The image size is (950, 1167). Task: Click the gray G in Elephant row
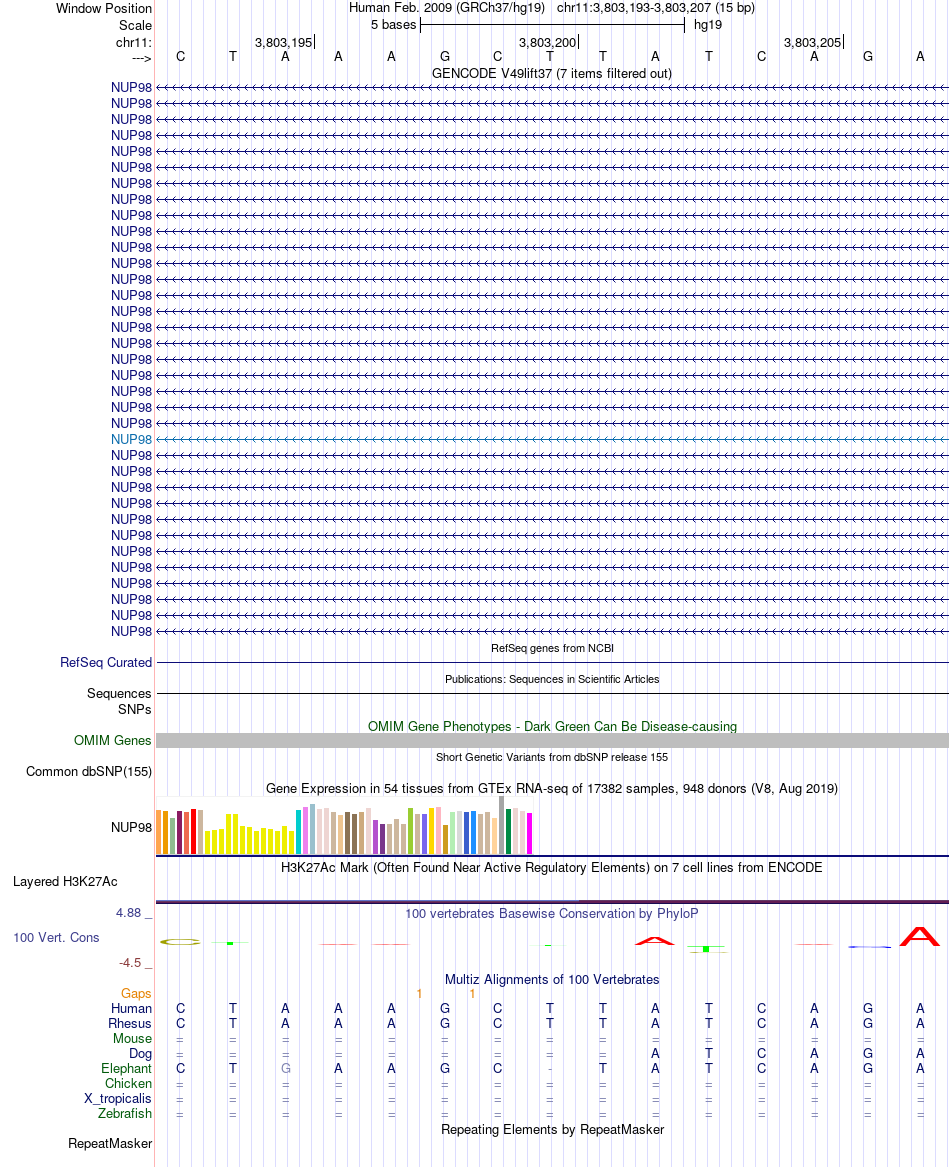coord(285,1069)
